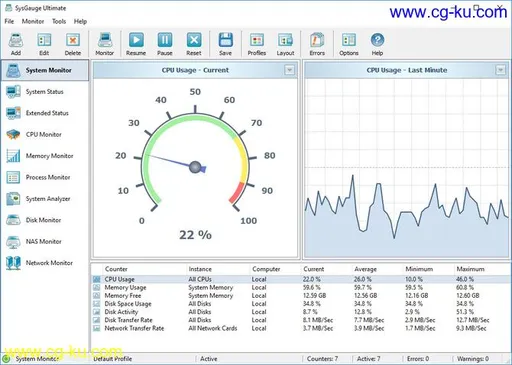This screenshot has width=512, height=365.
Task: Click the Average column header
Action: [x=377, y=269]
